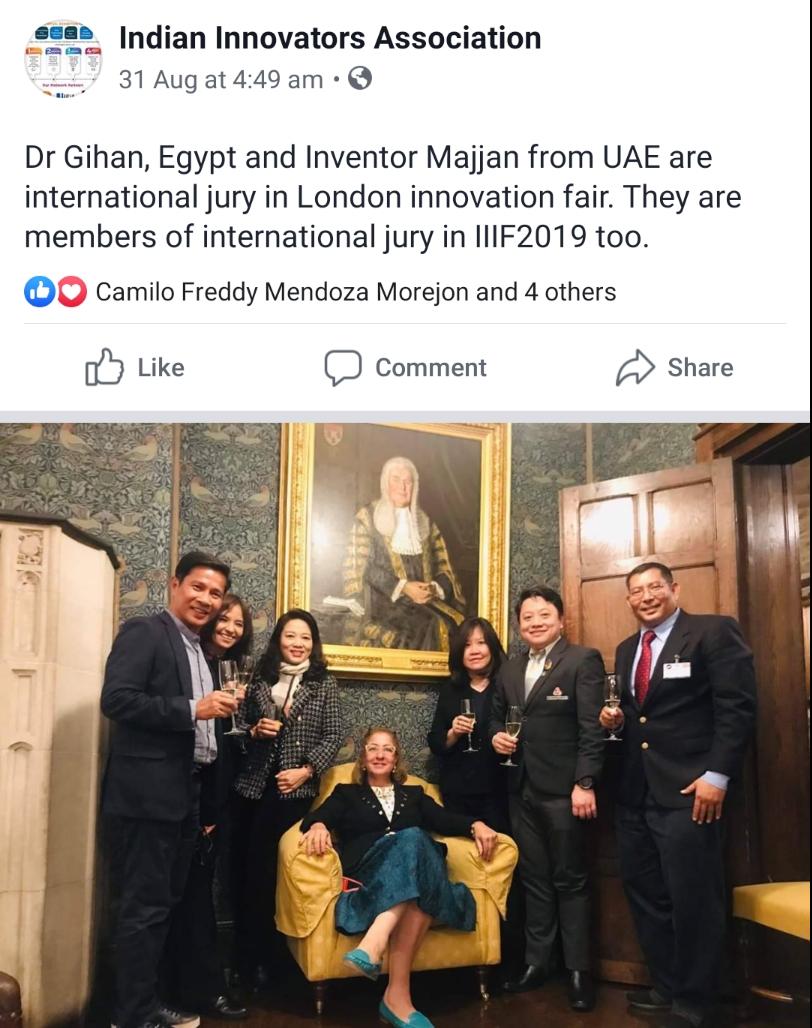Click the Indian Innovators Association page name
This screenshot has width=812, height=1028.
(x=330, y=38)
